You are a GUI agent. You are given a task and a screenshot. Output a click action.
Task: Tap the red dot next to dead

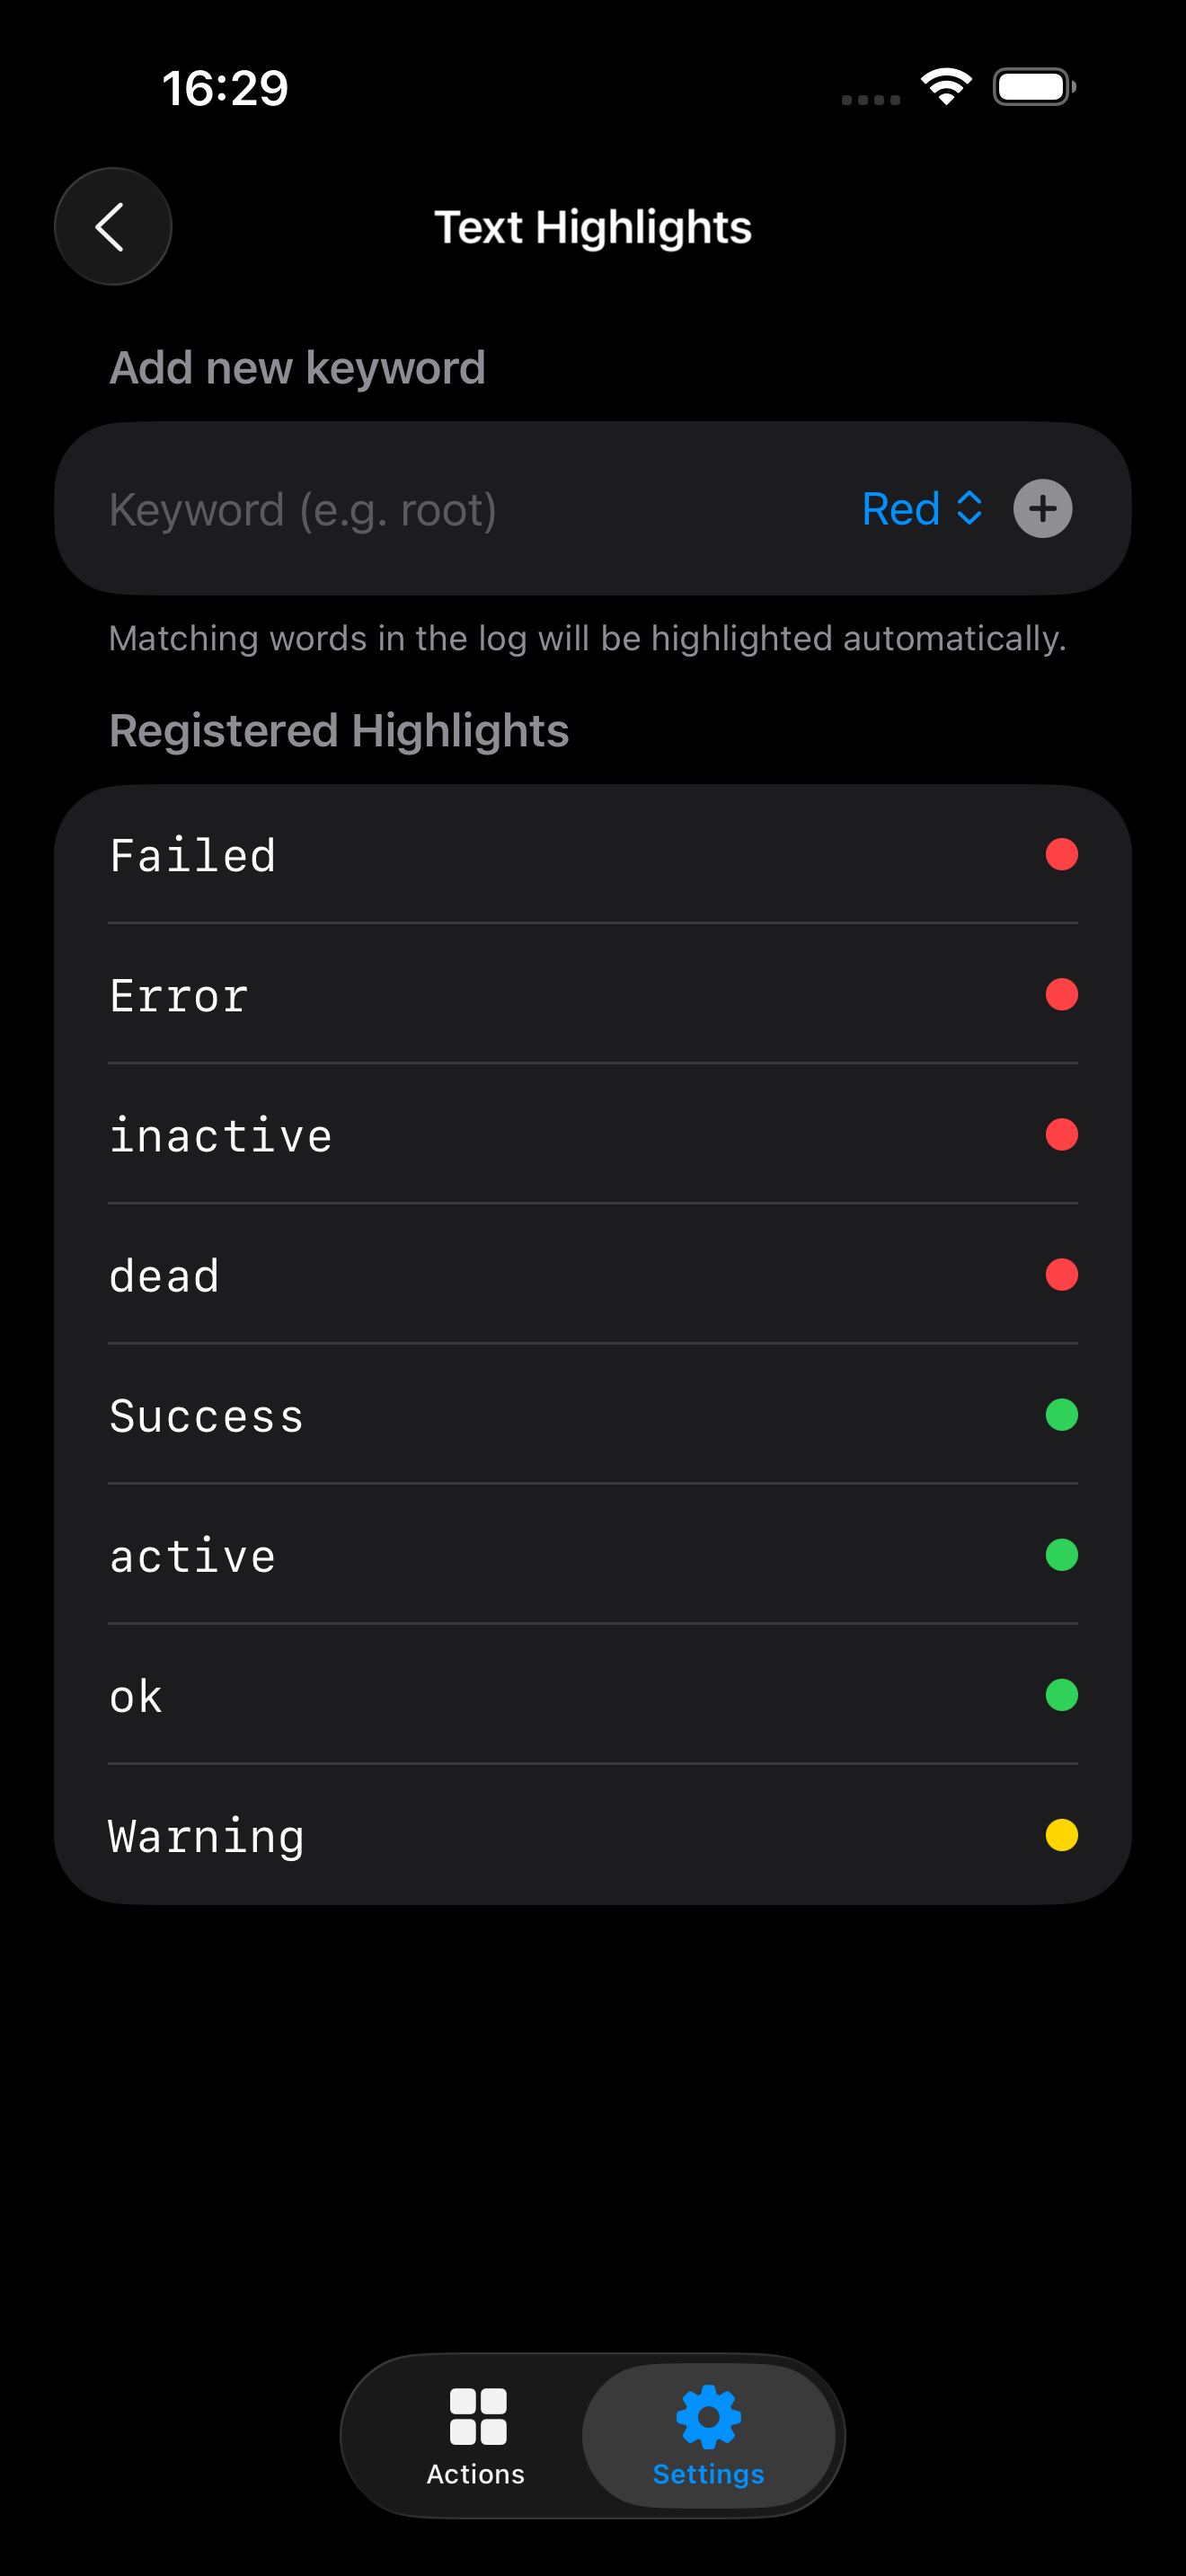click(1062, 1274)
